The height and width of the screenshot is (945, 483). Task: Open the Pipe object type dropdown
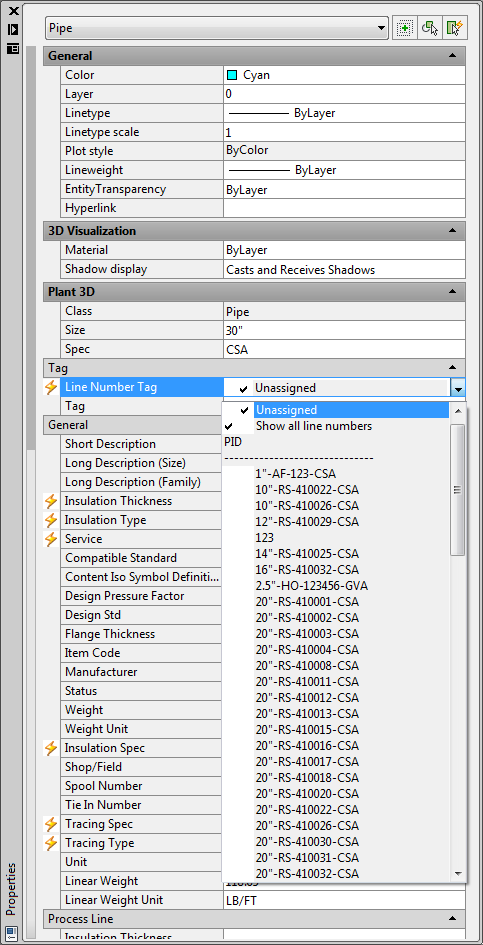tap(217, 28)
